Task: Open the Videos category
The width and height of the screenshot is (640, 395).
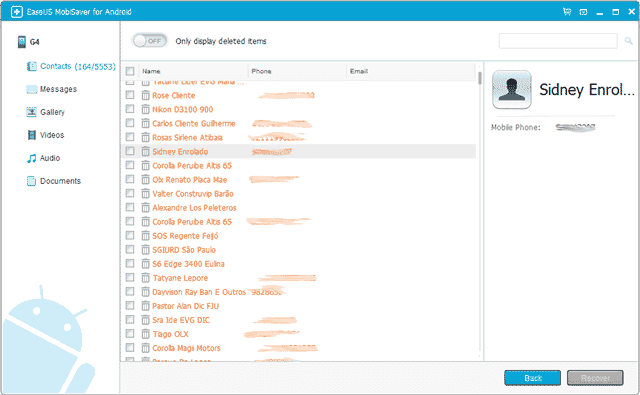Action: pyautogui.click(x=52, y=135)
